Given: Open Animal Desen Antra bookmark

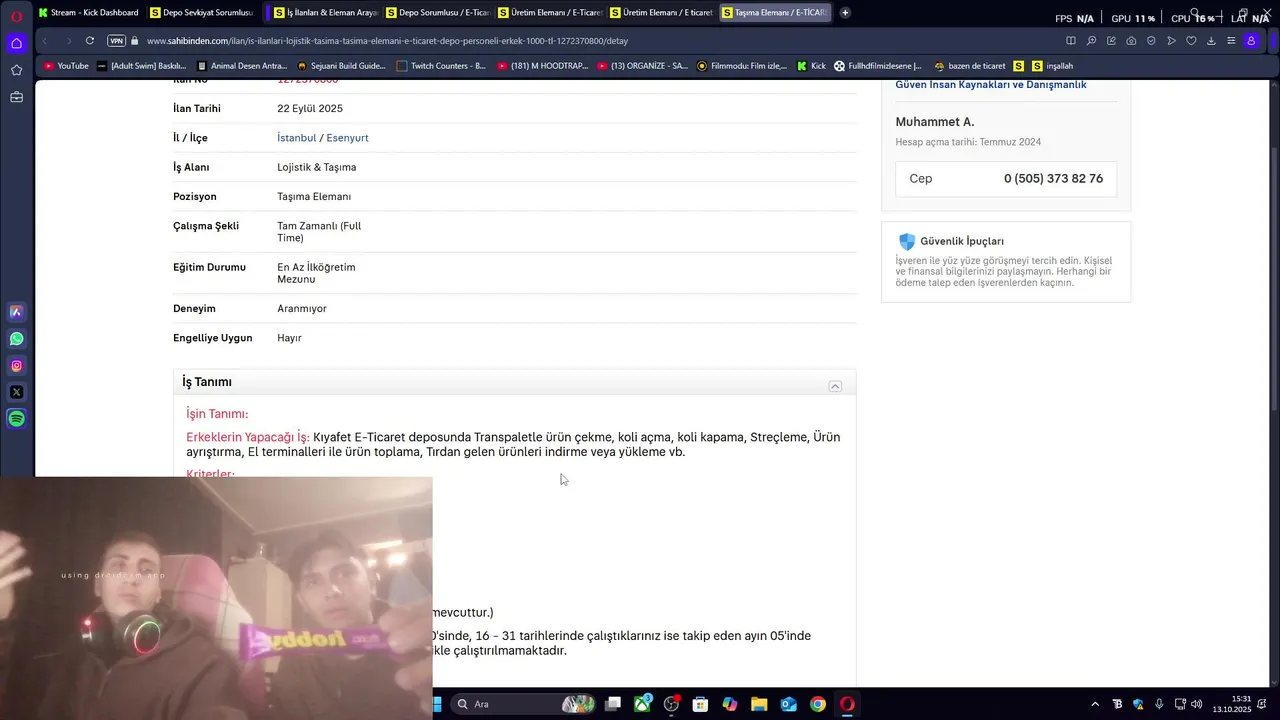Looking at the screenshot, I should (241, 66).
